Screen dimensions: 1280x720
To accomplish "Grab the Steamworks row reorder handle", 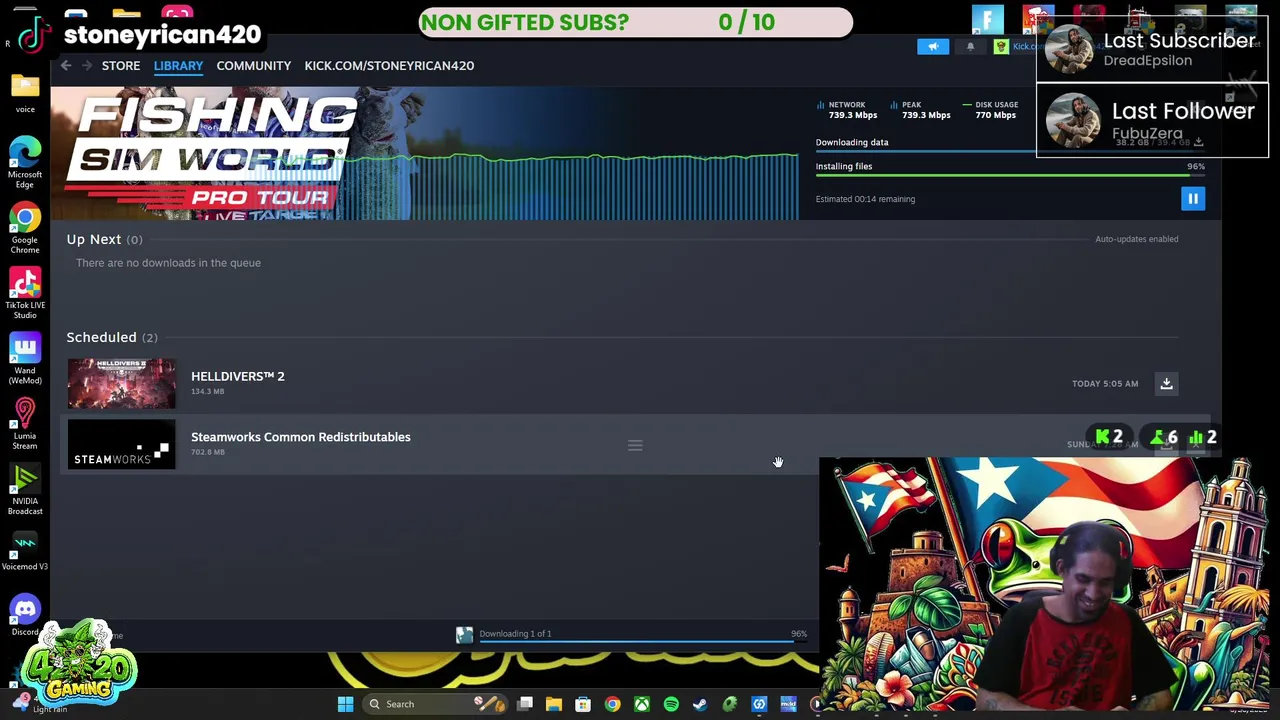I will [635, 446].
